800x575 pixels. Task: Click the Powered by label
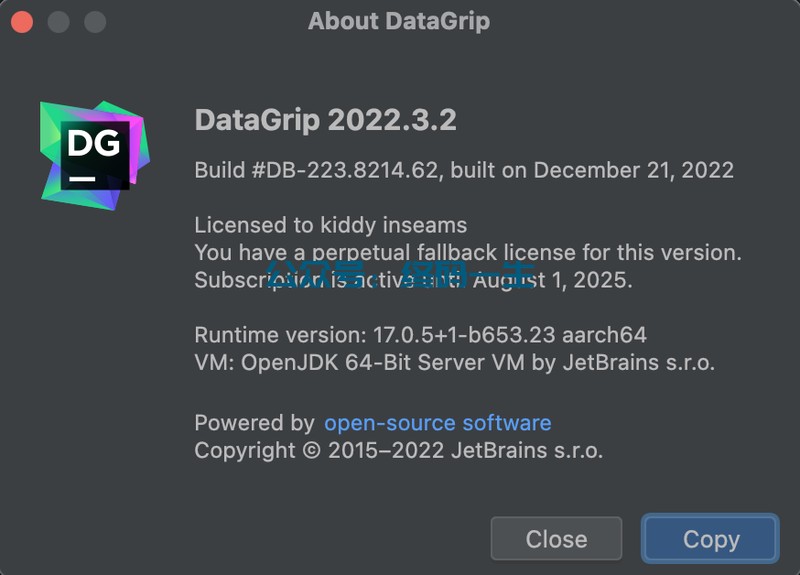click(x=254, y=423)
